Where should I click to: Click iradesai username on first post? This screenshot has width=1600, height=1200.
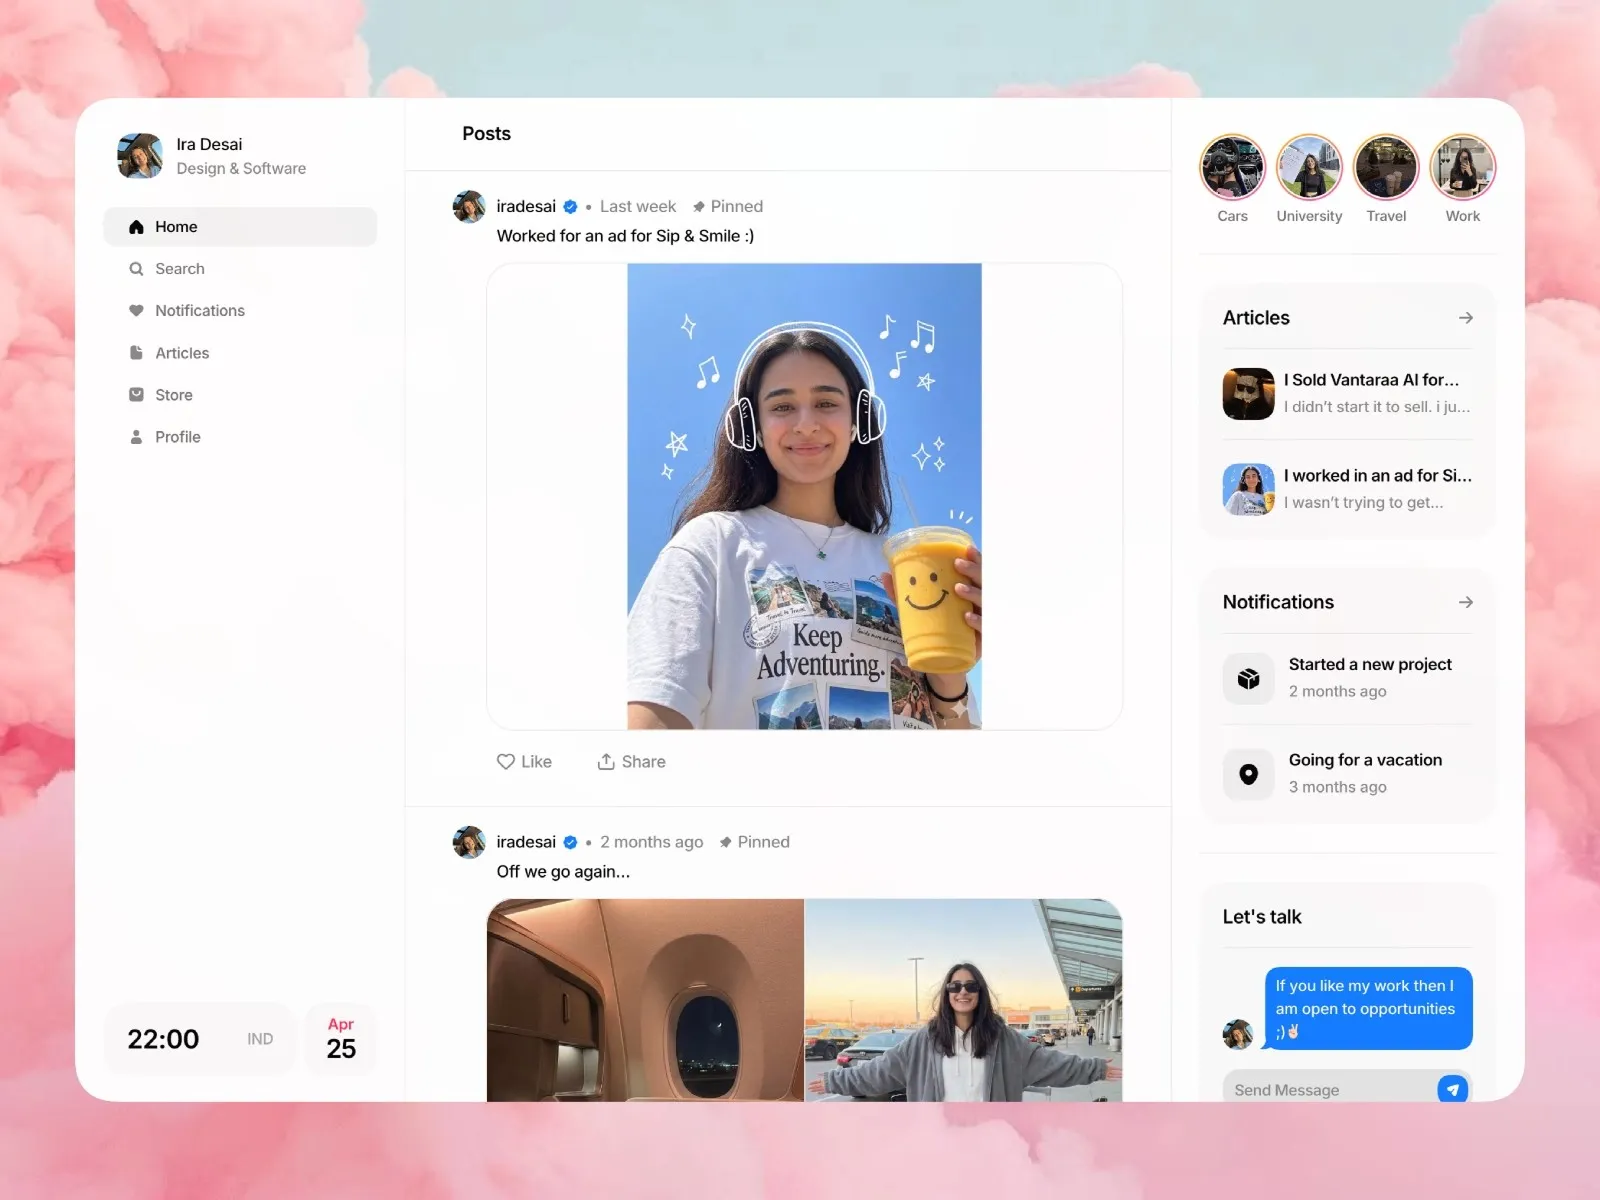click(526, 207)
